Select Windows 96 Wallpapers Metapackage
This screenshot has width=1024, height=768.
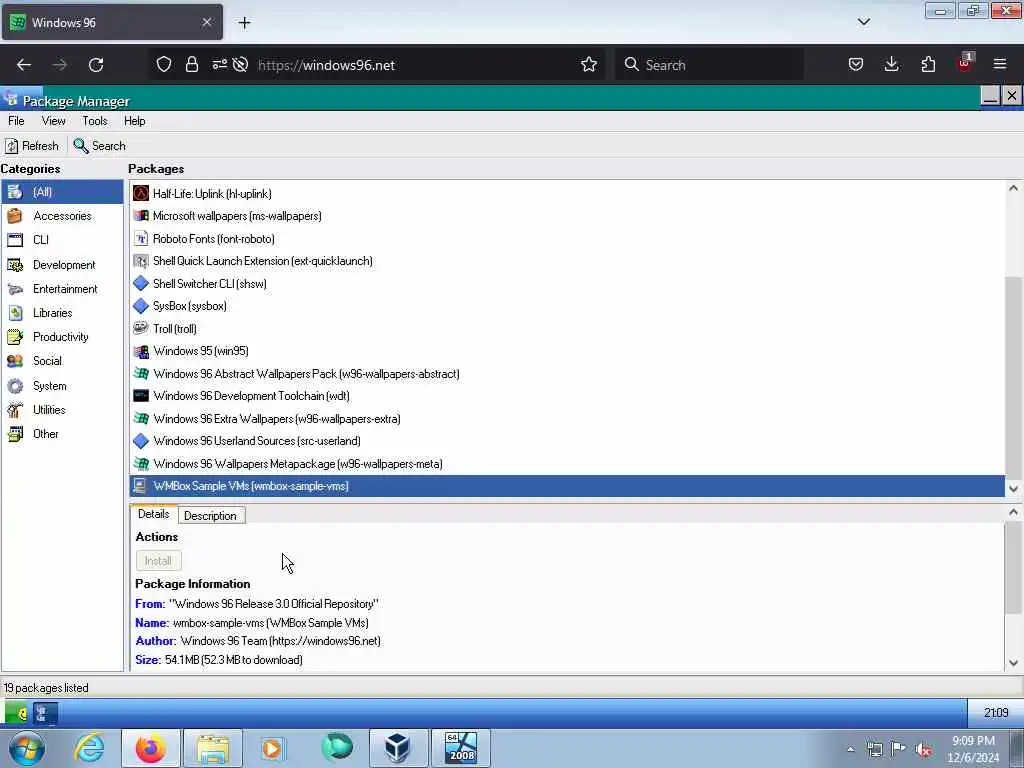[x=567, y=464]
